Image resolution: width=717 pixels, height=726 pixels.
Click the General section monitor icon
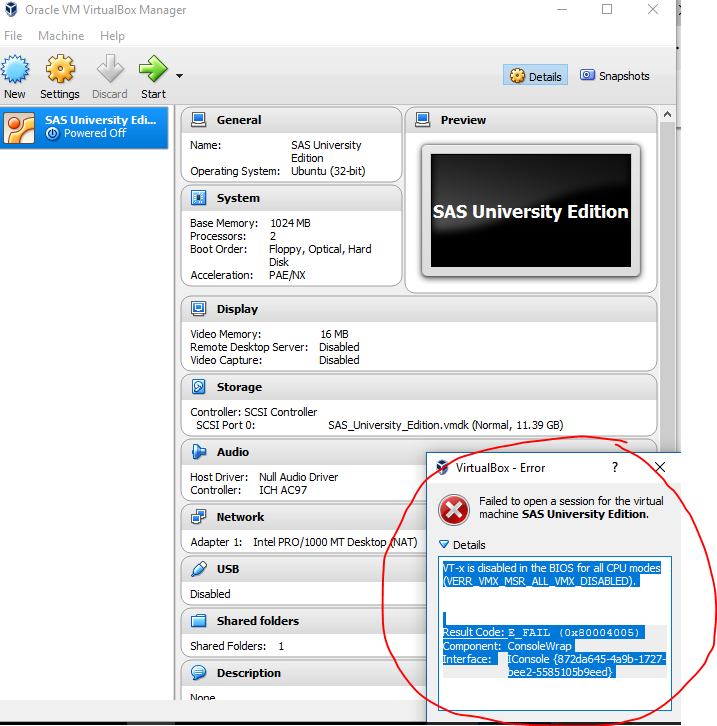click(199, 120)
